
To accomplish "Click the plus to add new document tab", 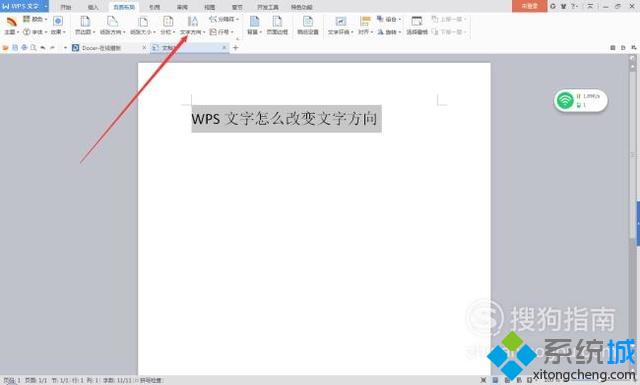I will tap(236, 48).
